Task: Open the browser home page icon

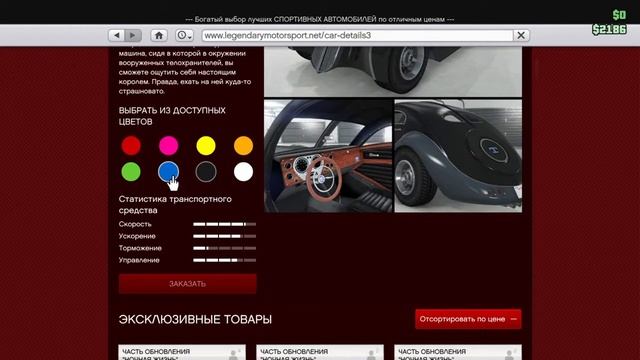Action: (x=159, y=36)
